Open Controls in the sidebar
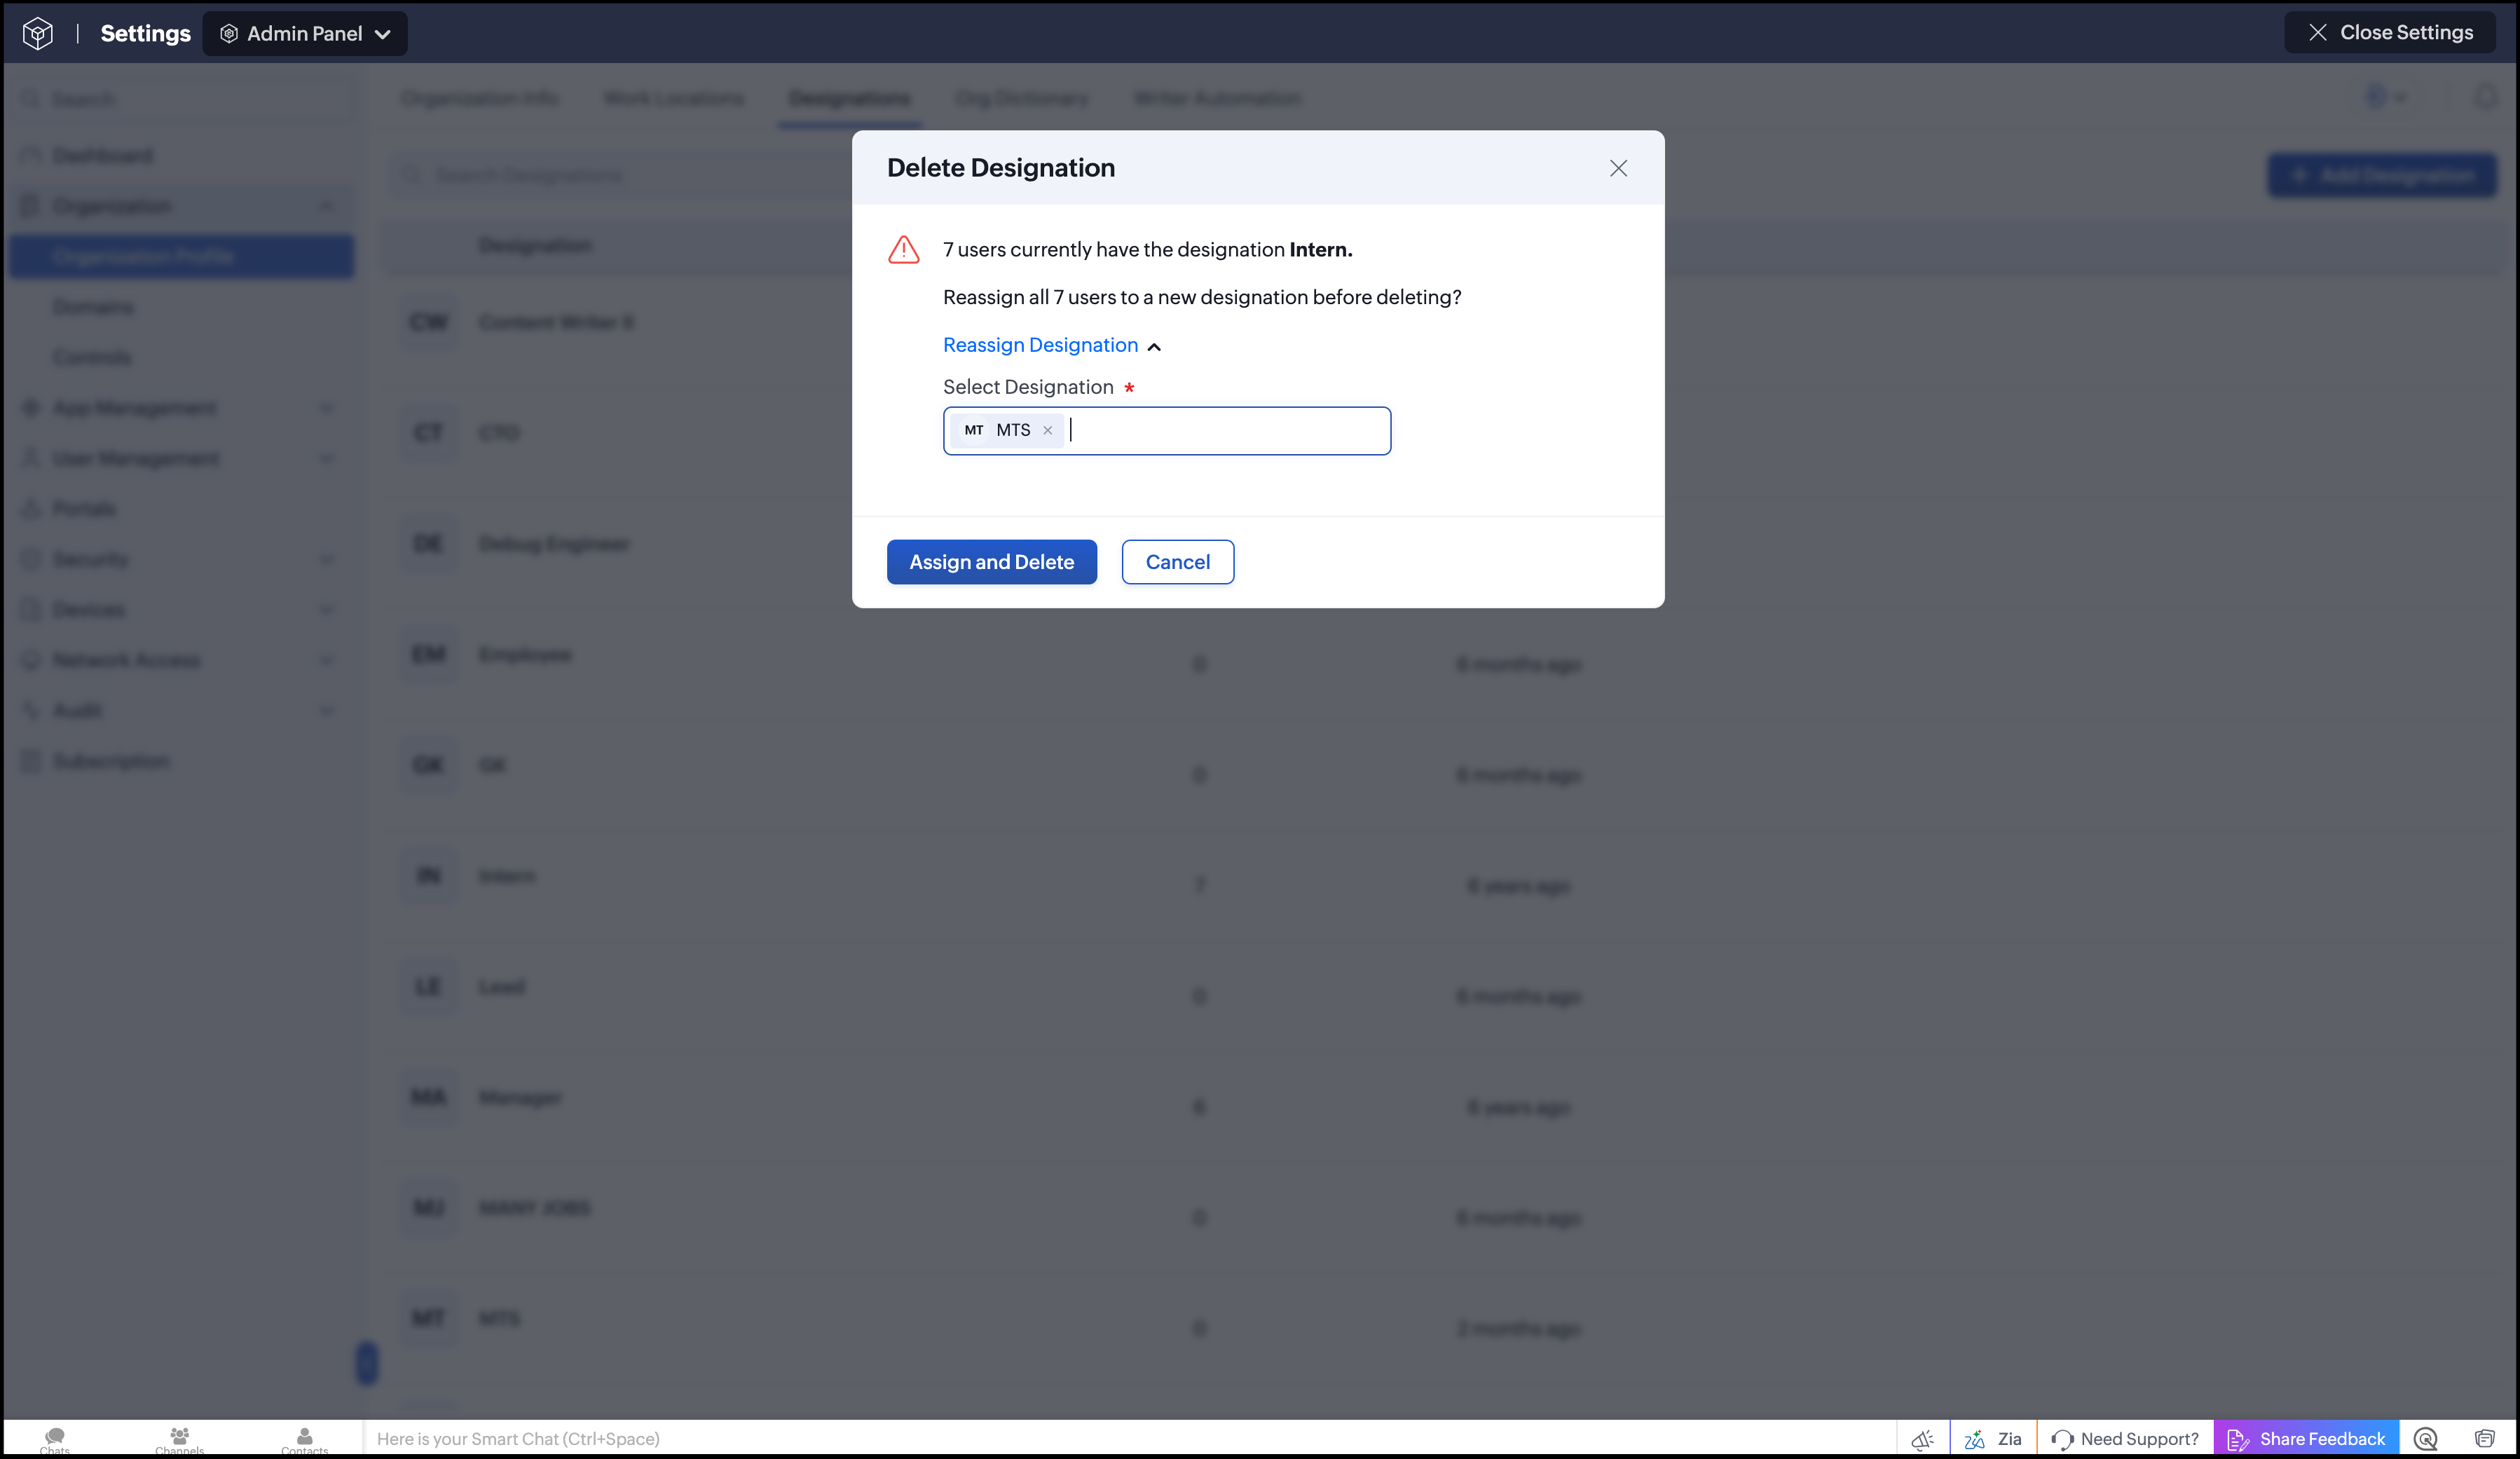The width and height of the screenshot is (2520, 1459). pyautogui.click(x=181, y=357)
